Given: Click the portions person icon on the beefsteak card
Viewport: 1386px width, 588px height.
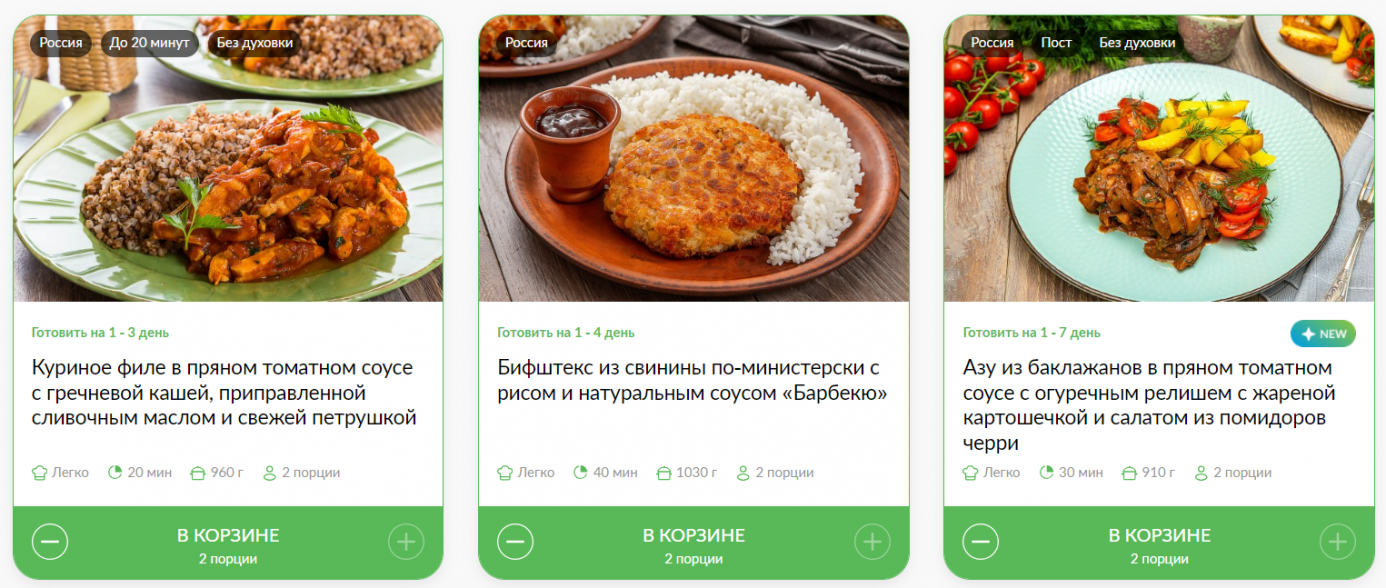Looking at the screenshot, I should click(743, 472).
